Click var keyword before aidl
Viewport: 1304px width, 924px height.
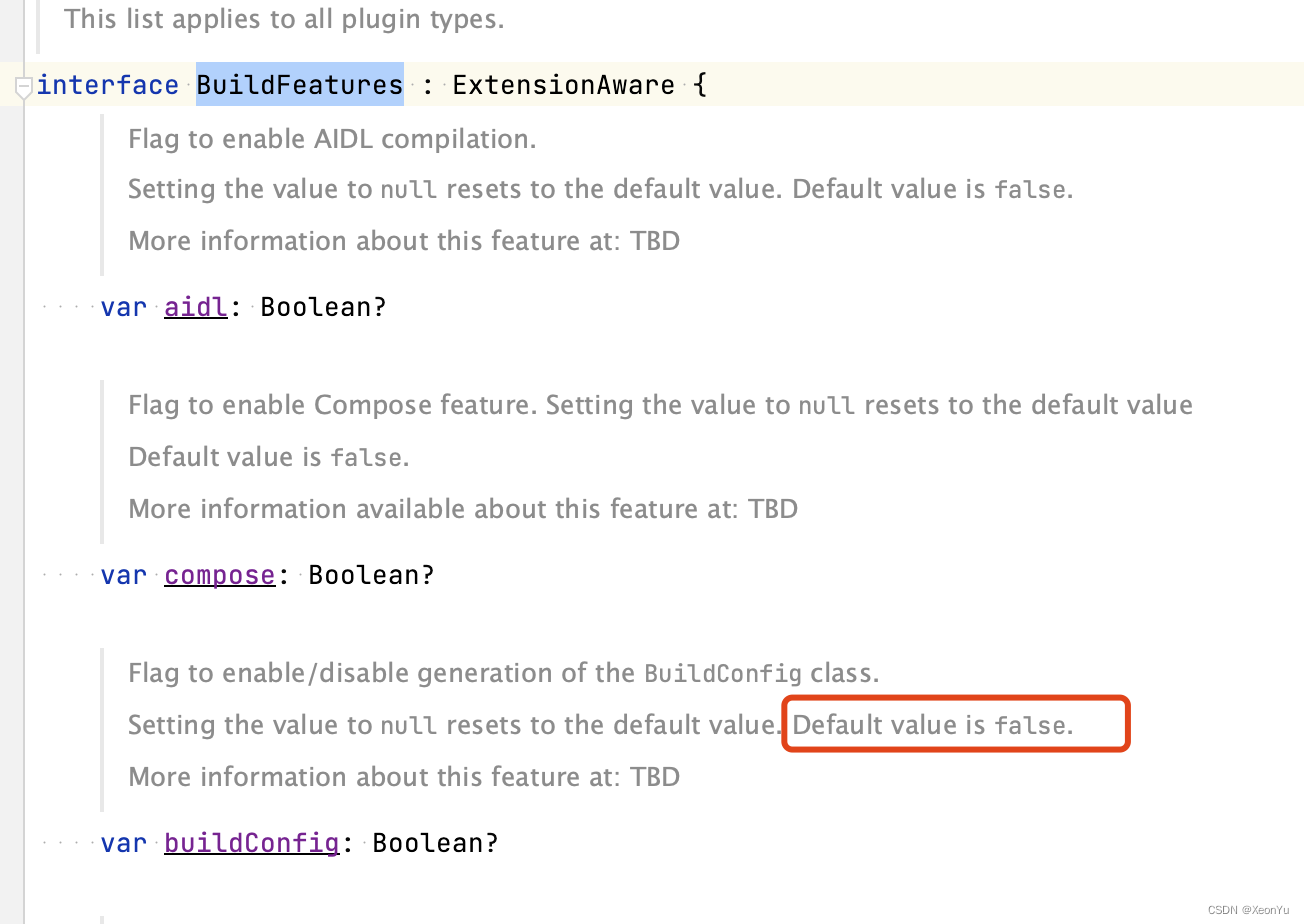tap(124, 307)
